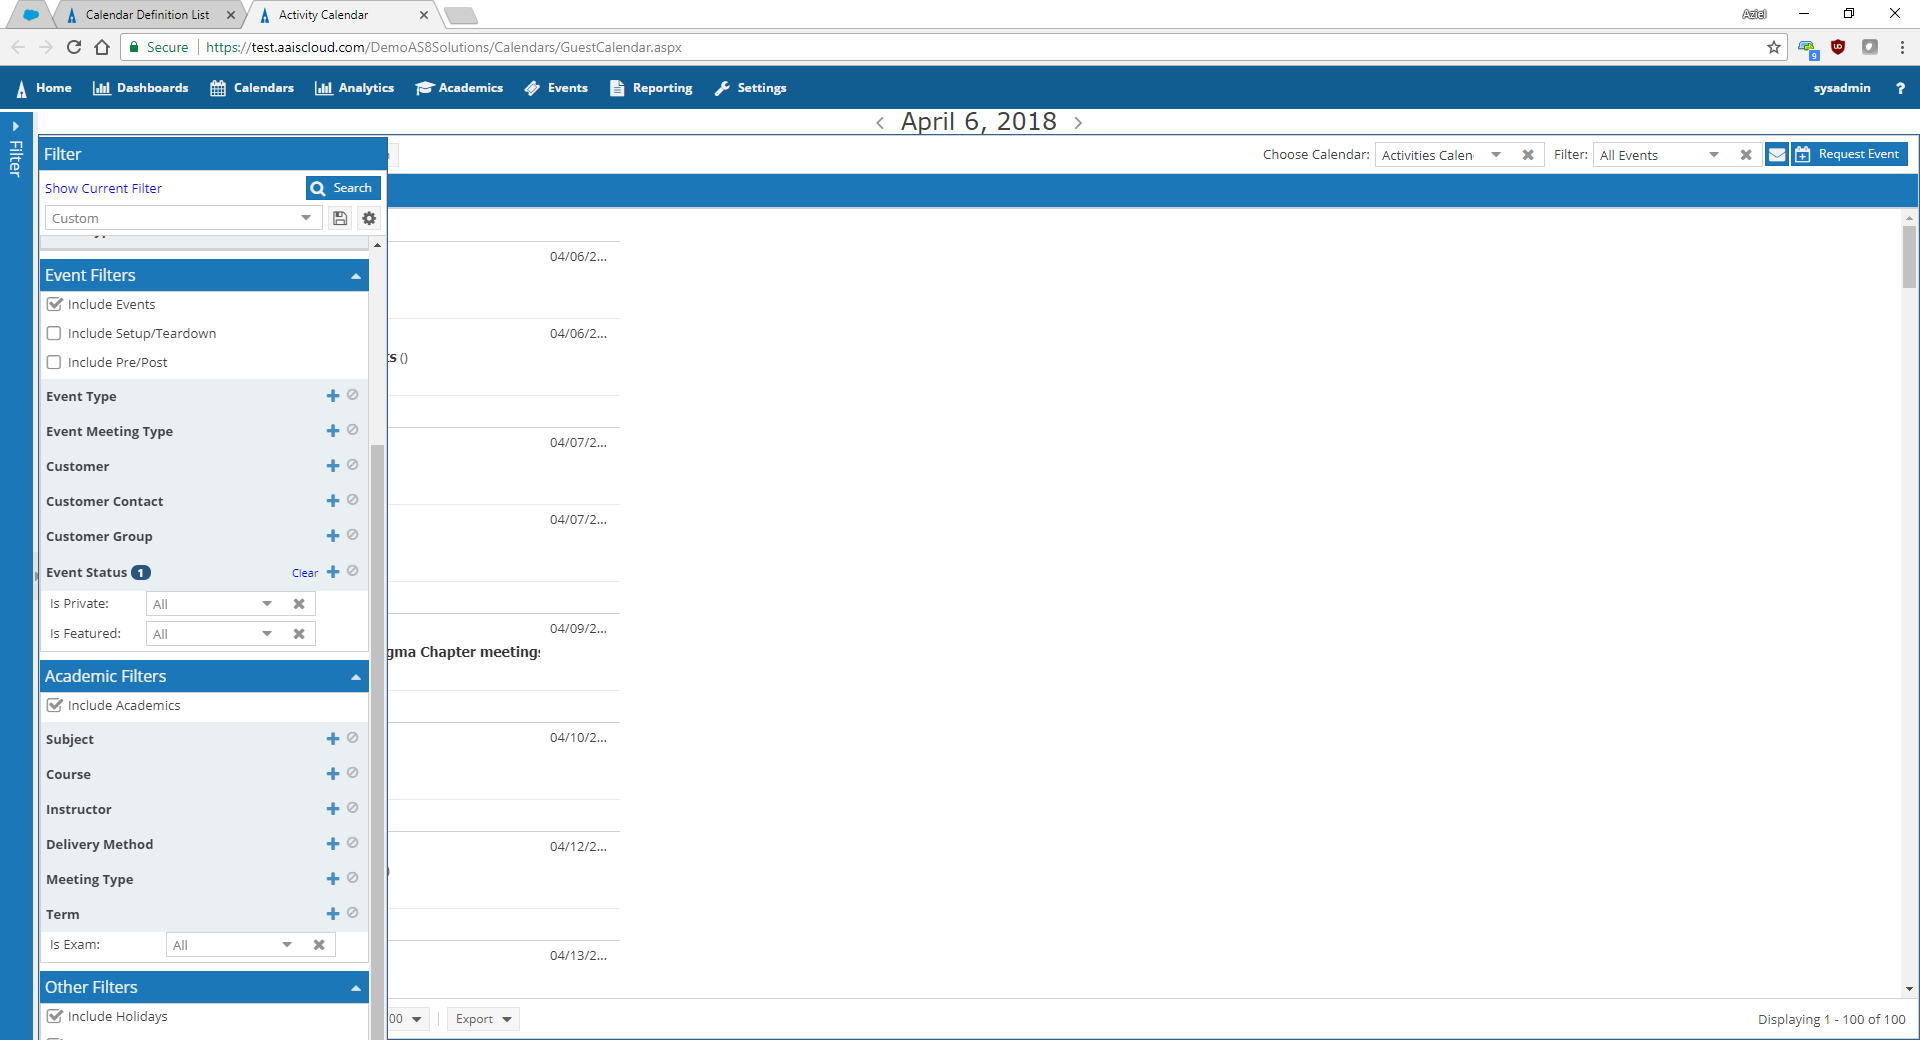1920x1040 pixels.
Task: Save the custom filter with disk icon
Action: pyautogui.click(x=340, y=218)
